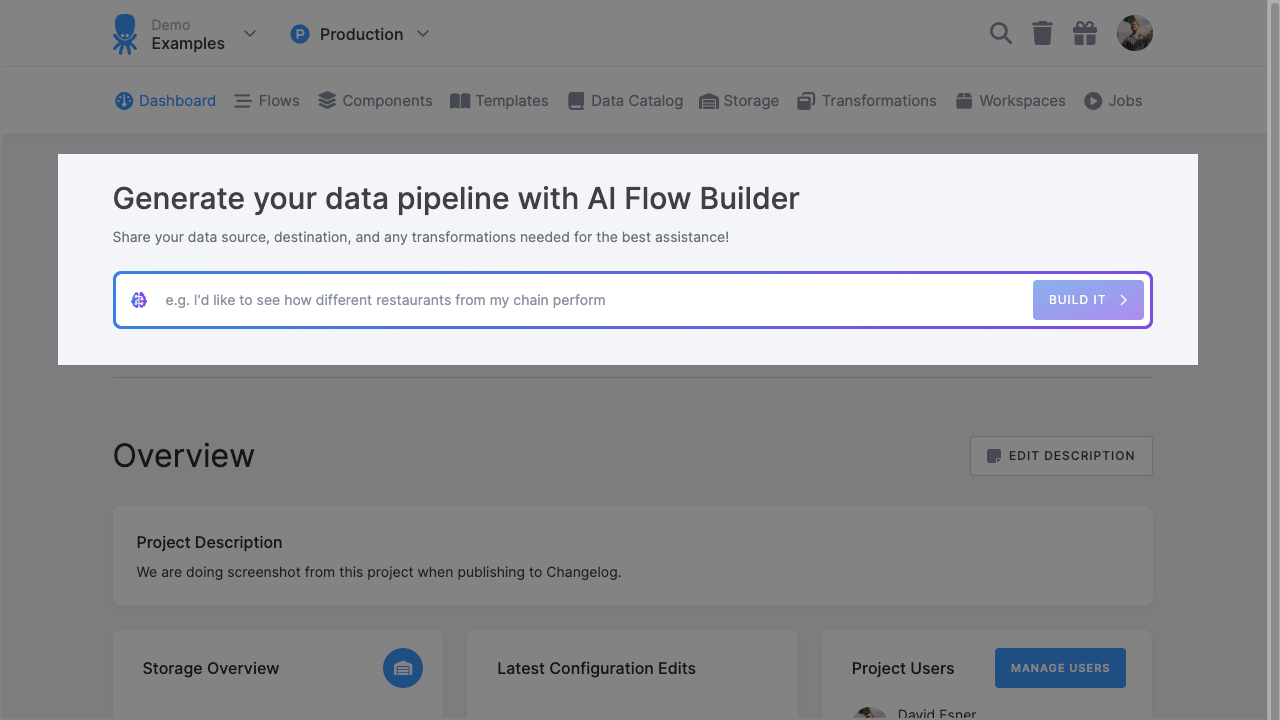Switch to the Flows tab
Viewport: 1280px width, 720px height.
pyautogui.click(x=266, y=100)
